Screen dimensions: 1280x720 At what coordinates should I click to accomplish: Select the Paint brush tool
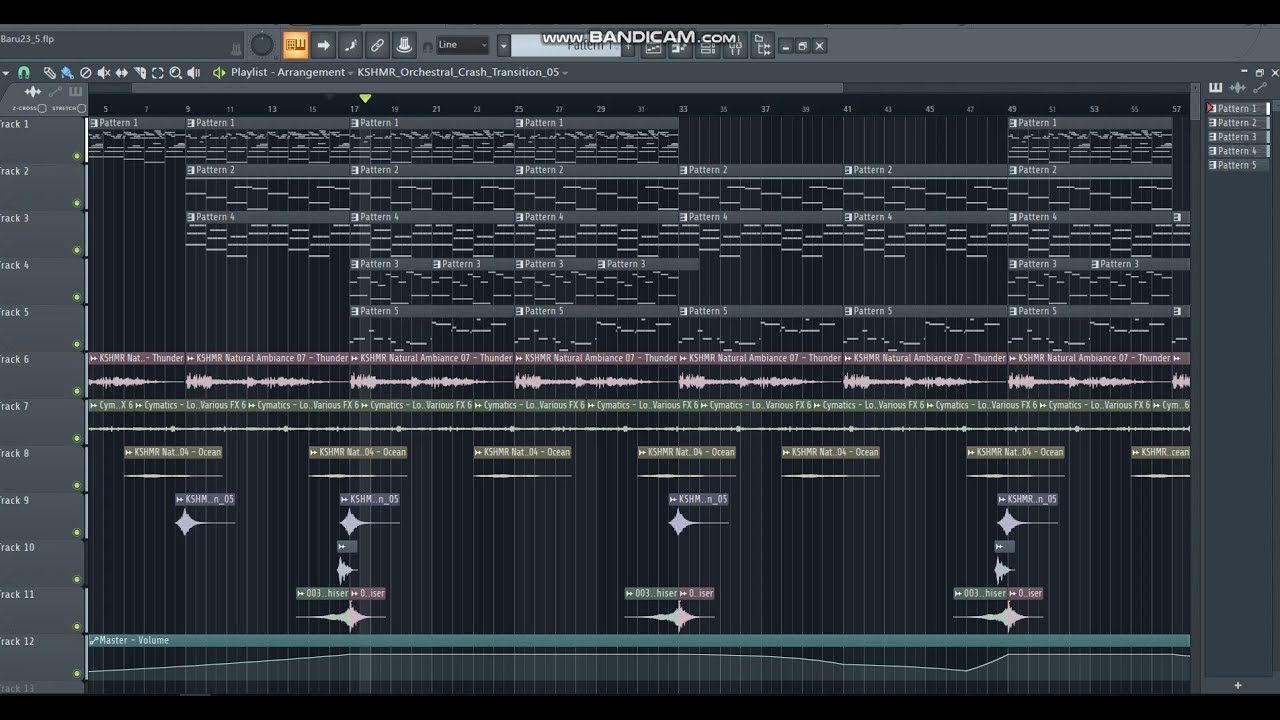point(67,72)
